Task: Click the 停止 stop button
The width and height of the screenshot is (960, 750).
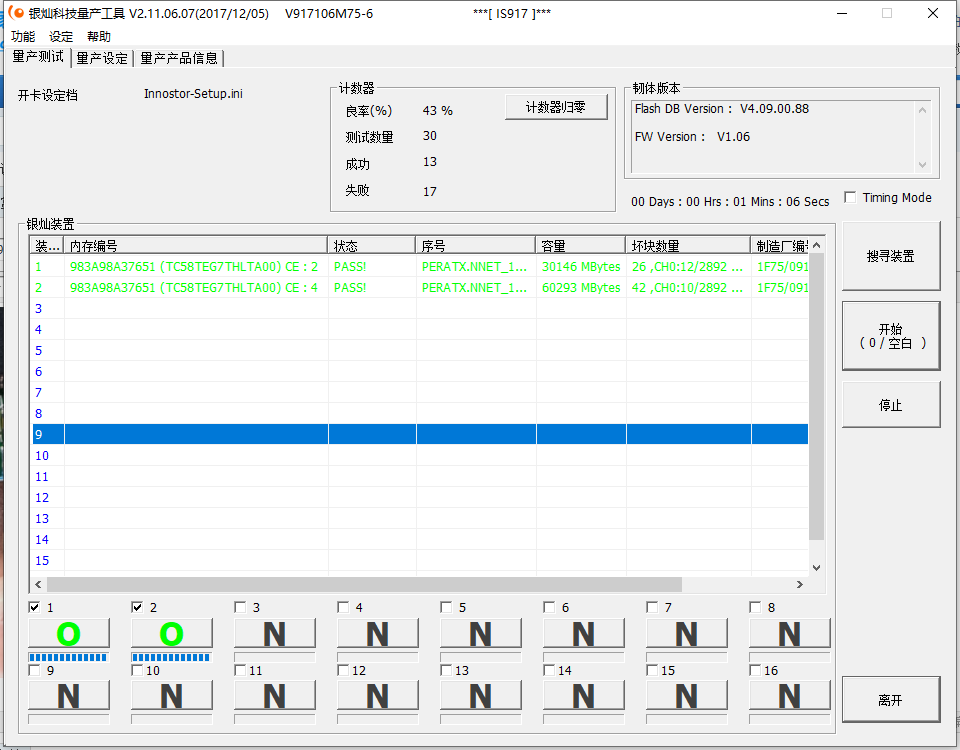Action: pos(891,405)
